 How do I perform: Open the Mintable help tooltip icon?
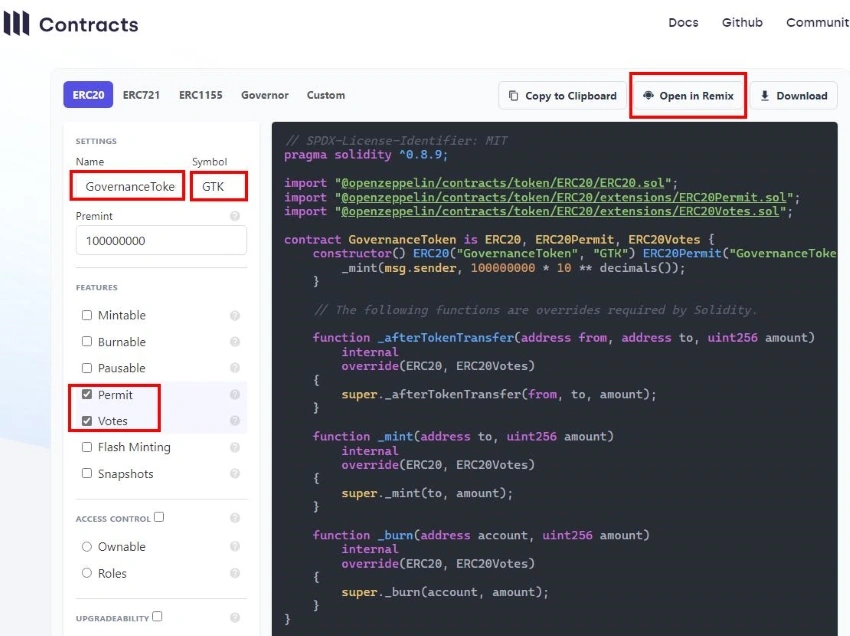coord(235,316)
